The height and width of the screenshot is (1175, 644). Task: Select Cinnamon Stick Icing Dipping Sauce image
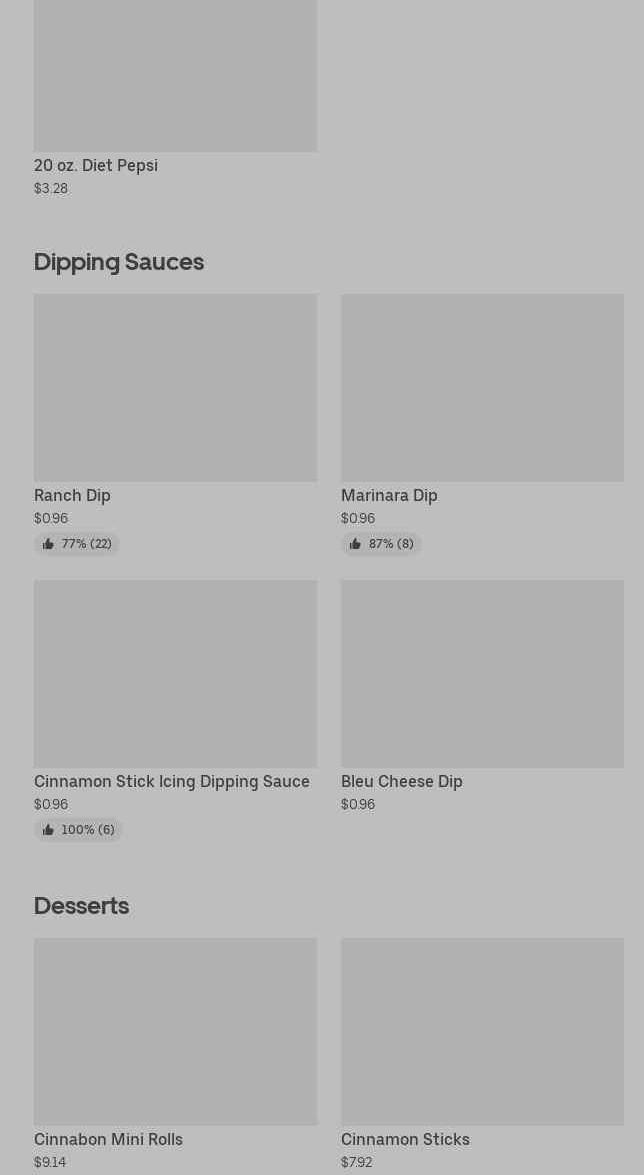pos(175,674)
